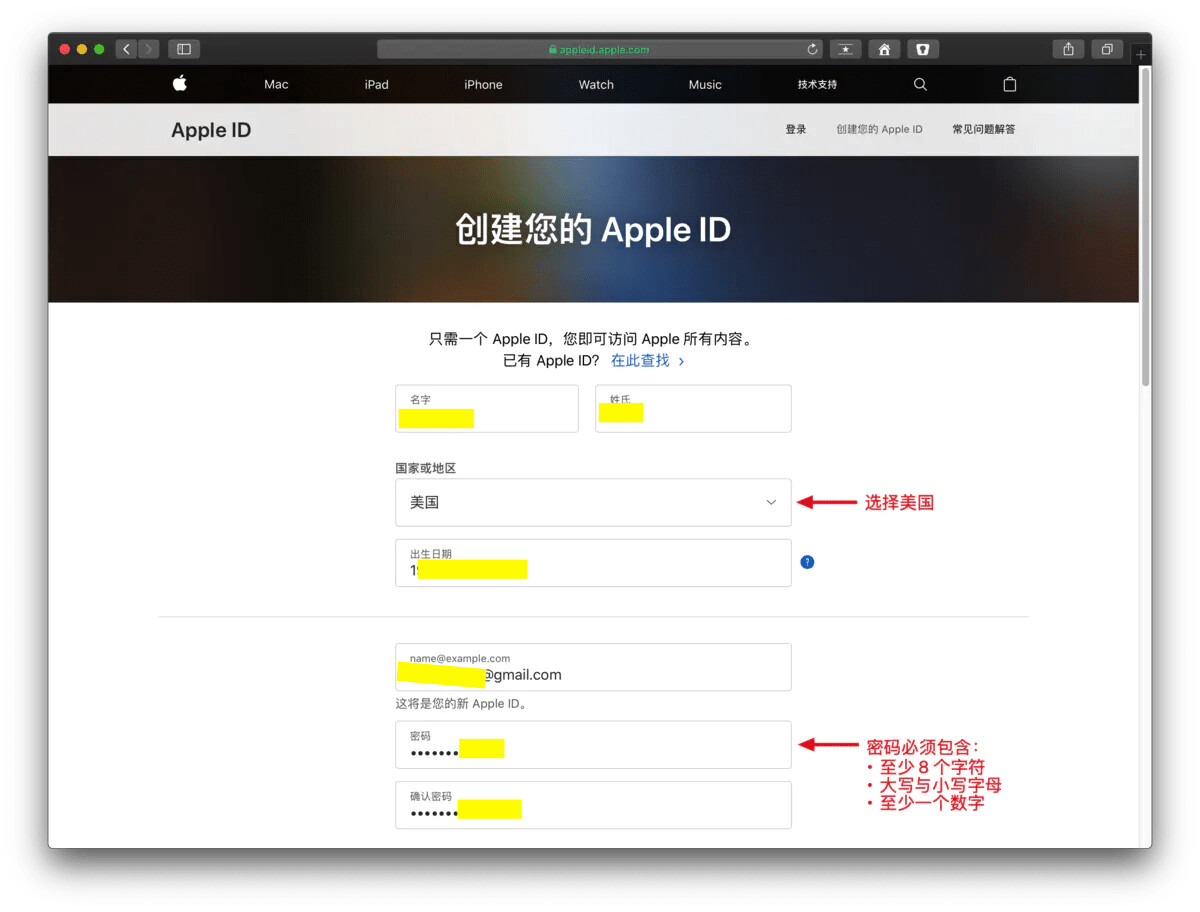Open the search magnifier icon
The image size is (1200, 912).
pyautogui.click(x=920, y=84)
